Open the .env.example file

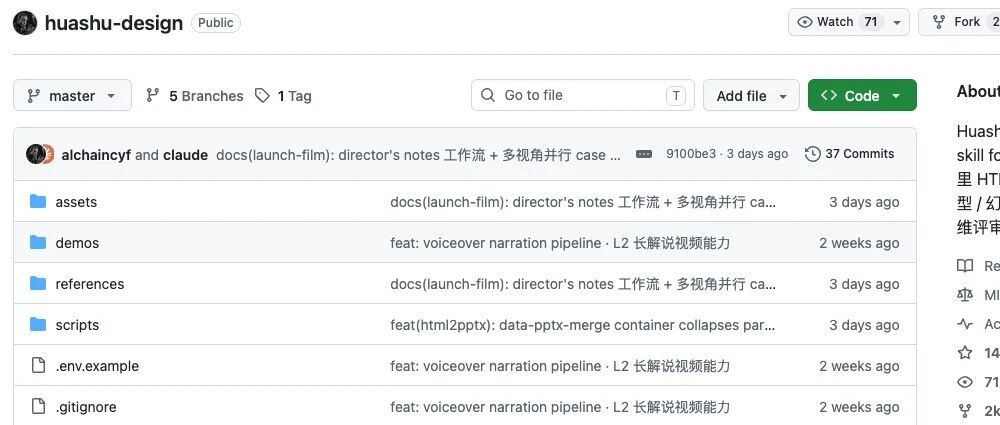coord(97,366)
